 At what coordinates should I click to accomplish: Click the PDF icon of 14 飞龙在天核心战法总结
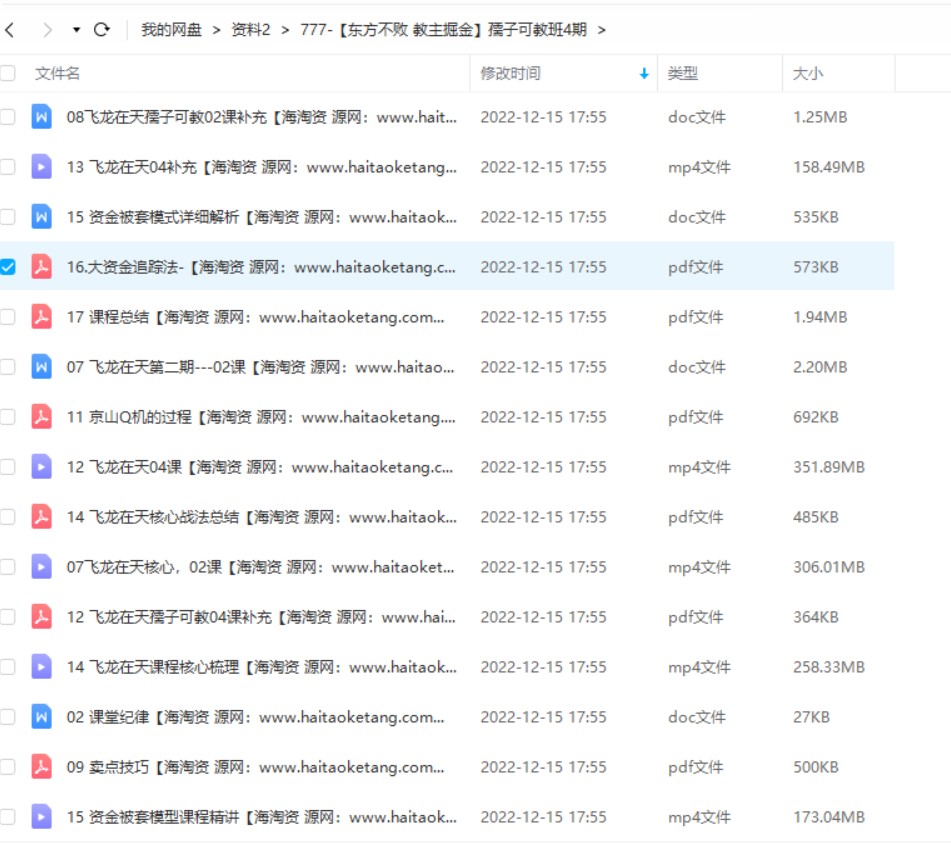[41, 517]
